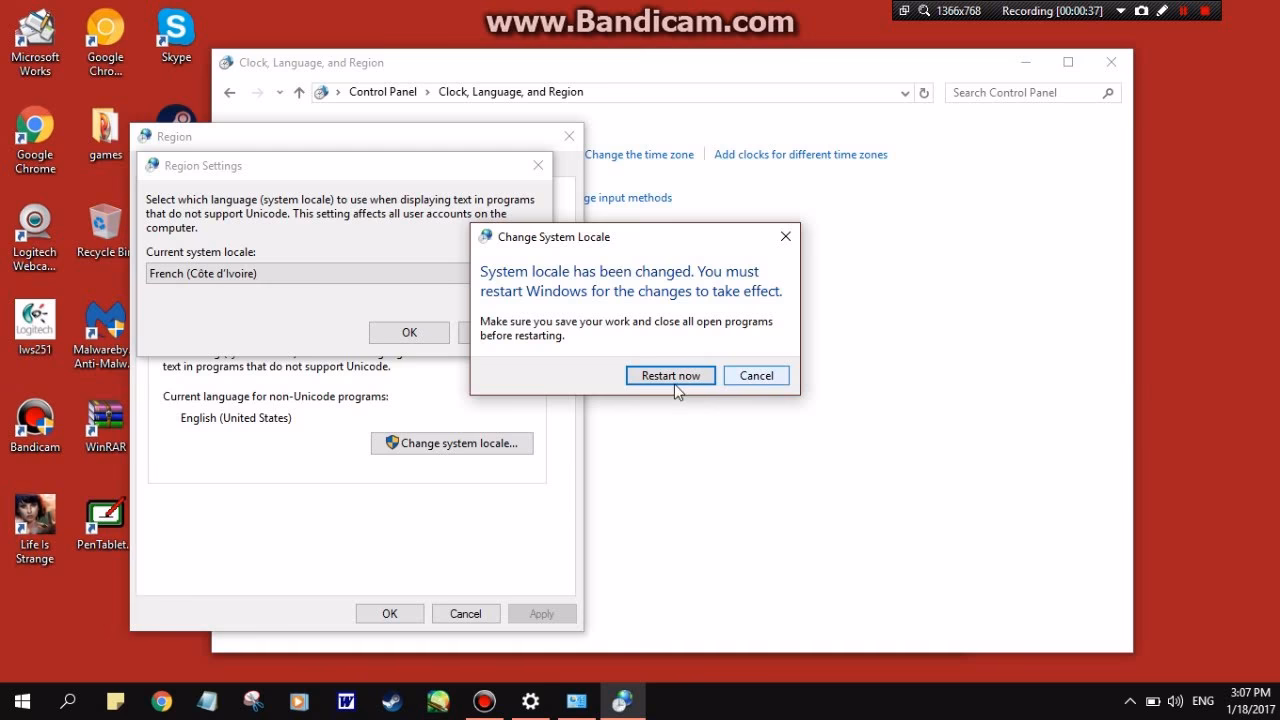Click the Change system locale... button

(x=452, y=443)
